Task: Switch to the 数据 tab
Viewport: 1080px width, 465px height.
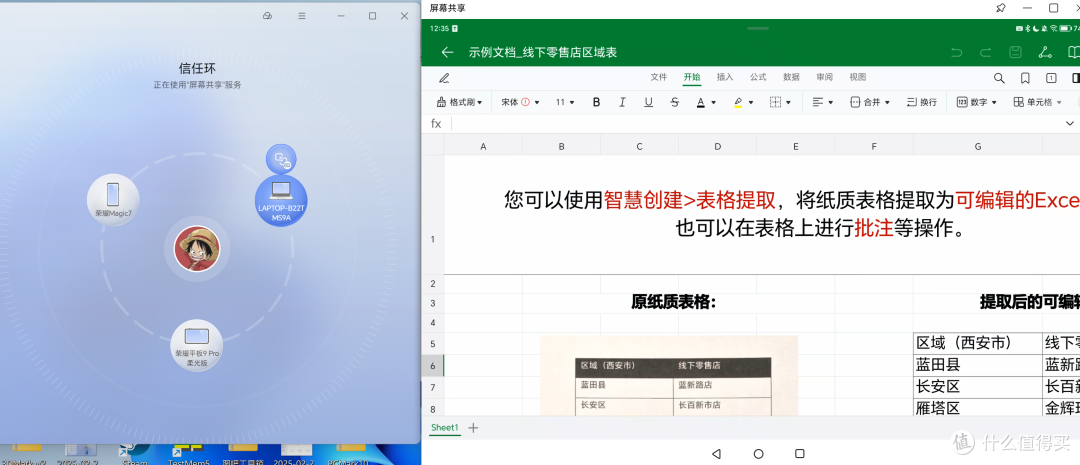Action: [791, 77]
